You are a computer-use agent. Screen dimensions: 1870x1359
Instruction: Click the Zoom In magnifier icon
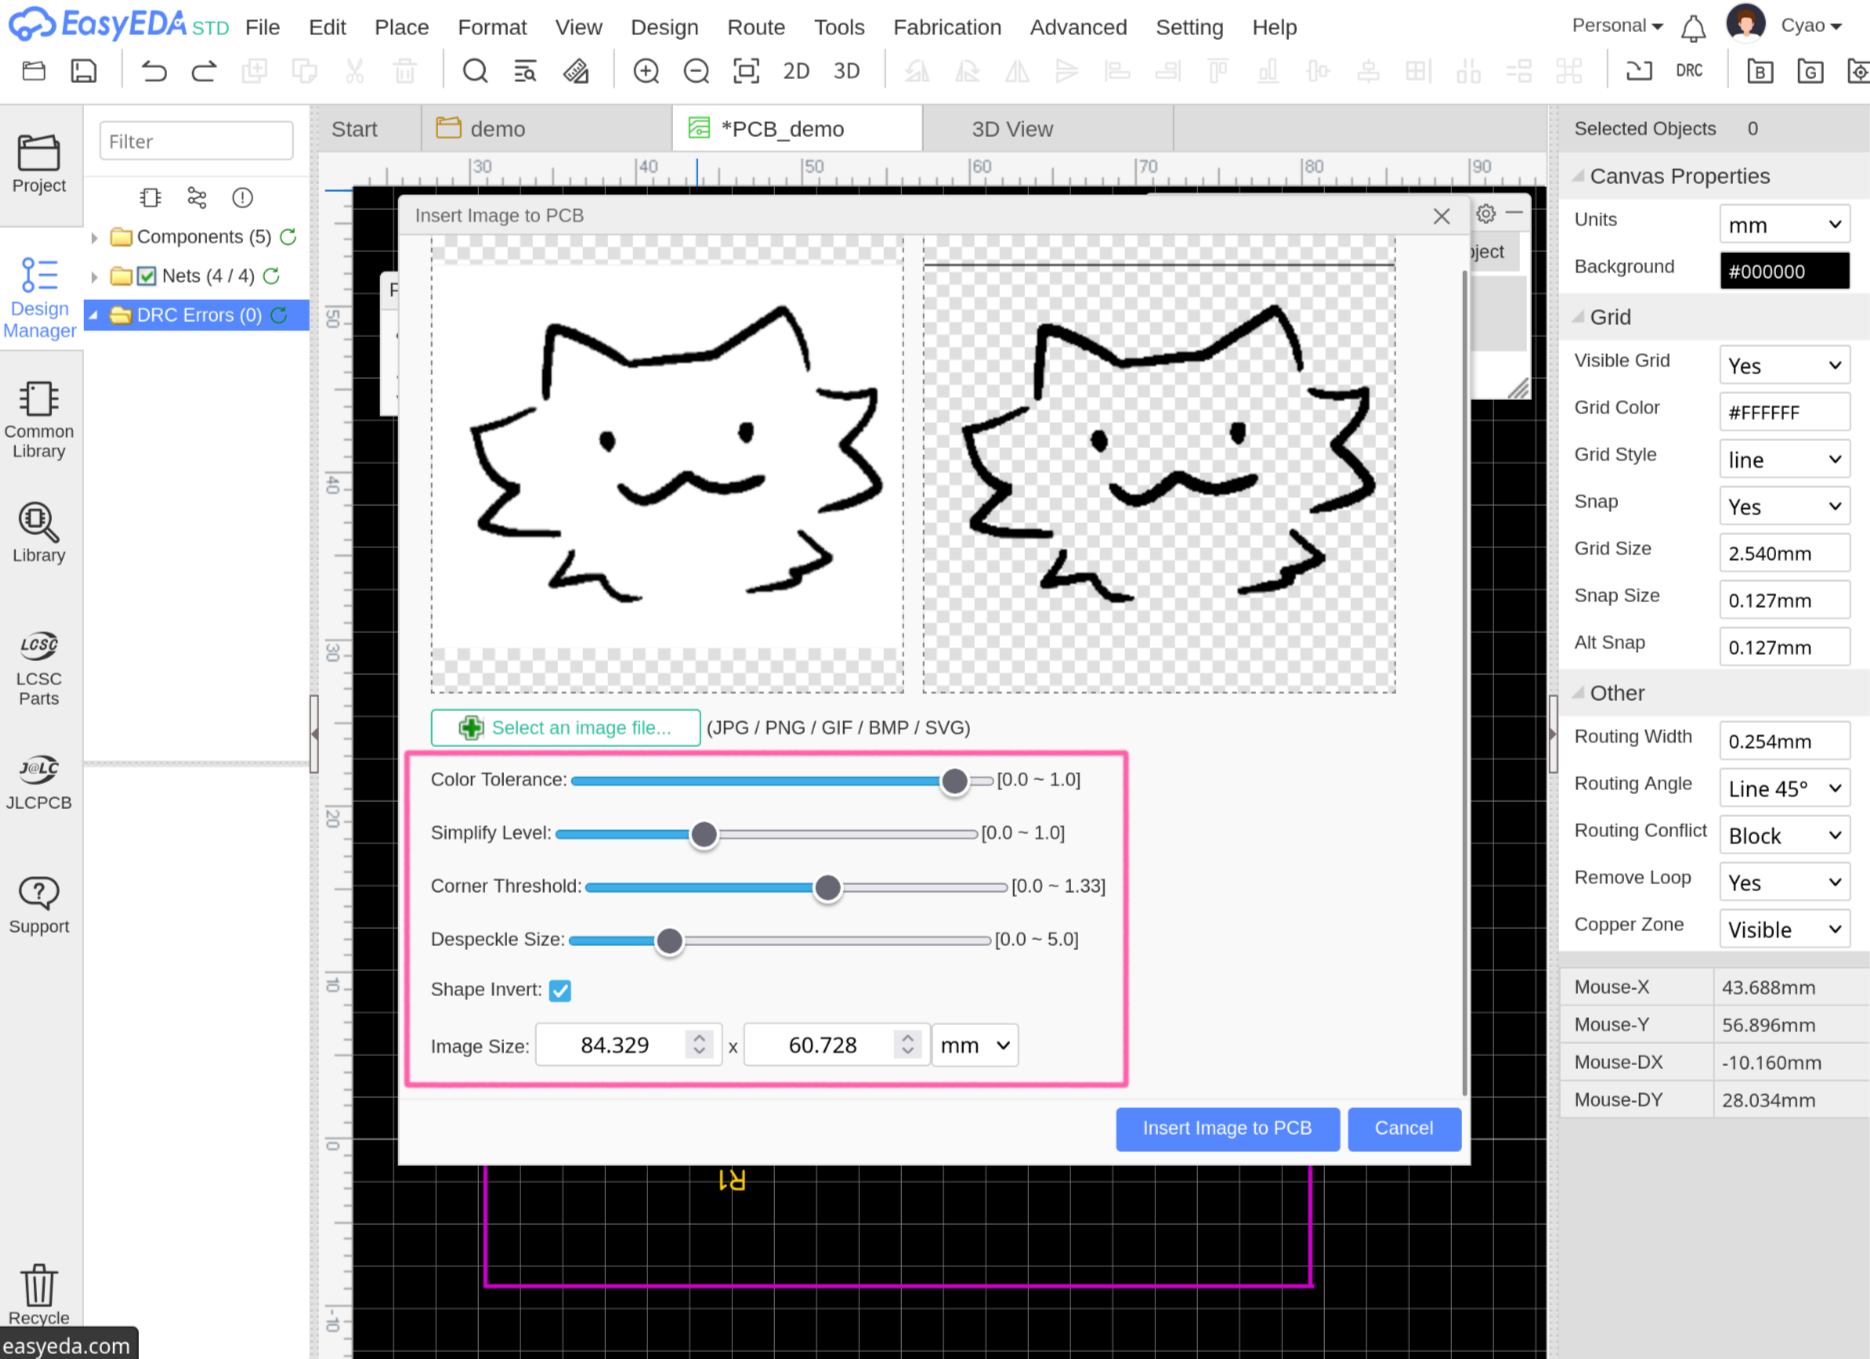(646, 71)
